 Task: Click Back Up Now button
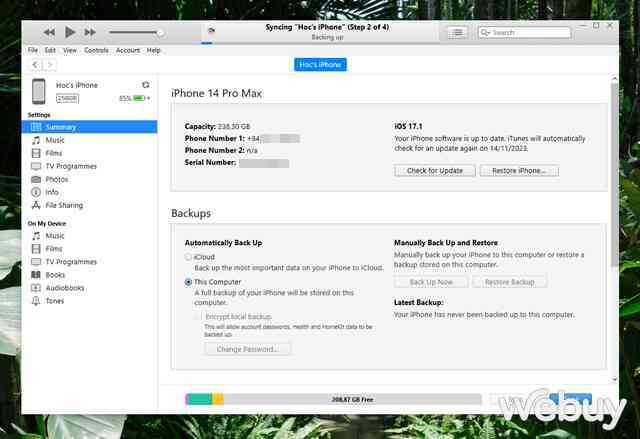431,282
